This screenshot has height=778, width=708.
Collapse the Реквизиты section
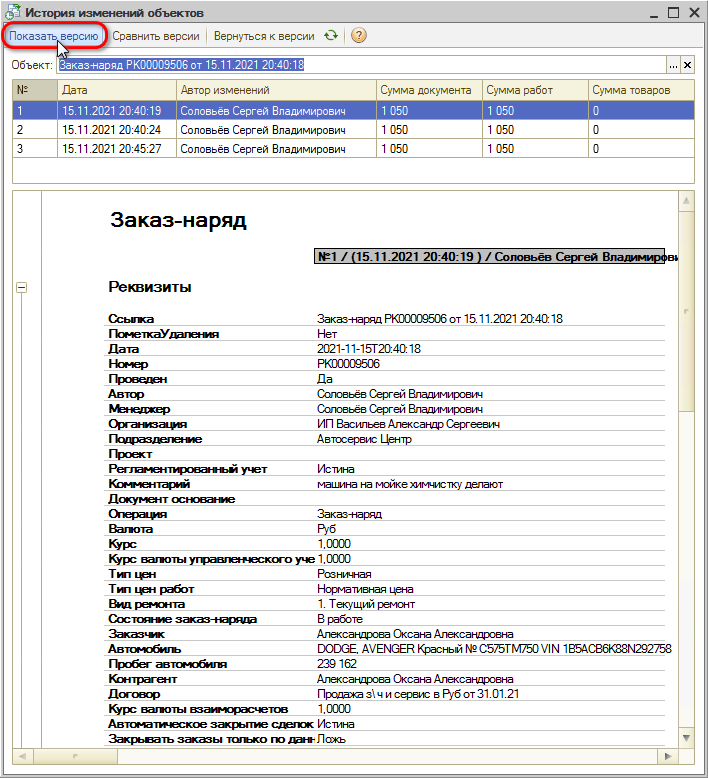(22, 288)
